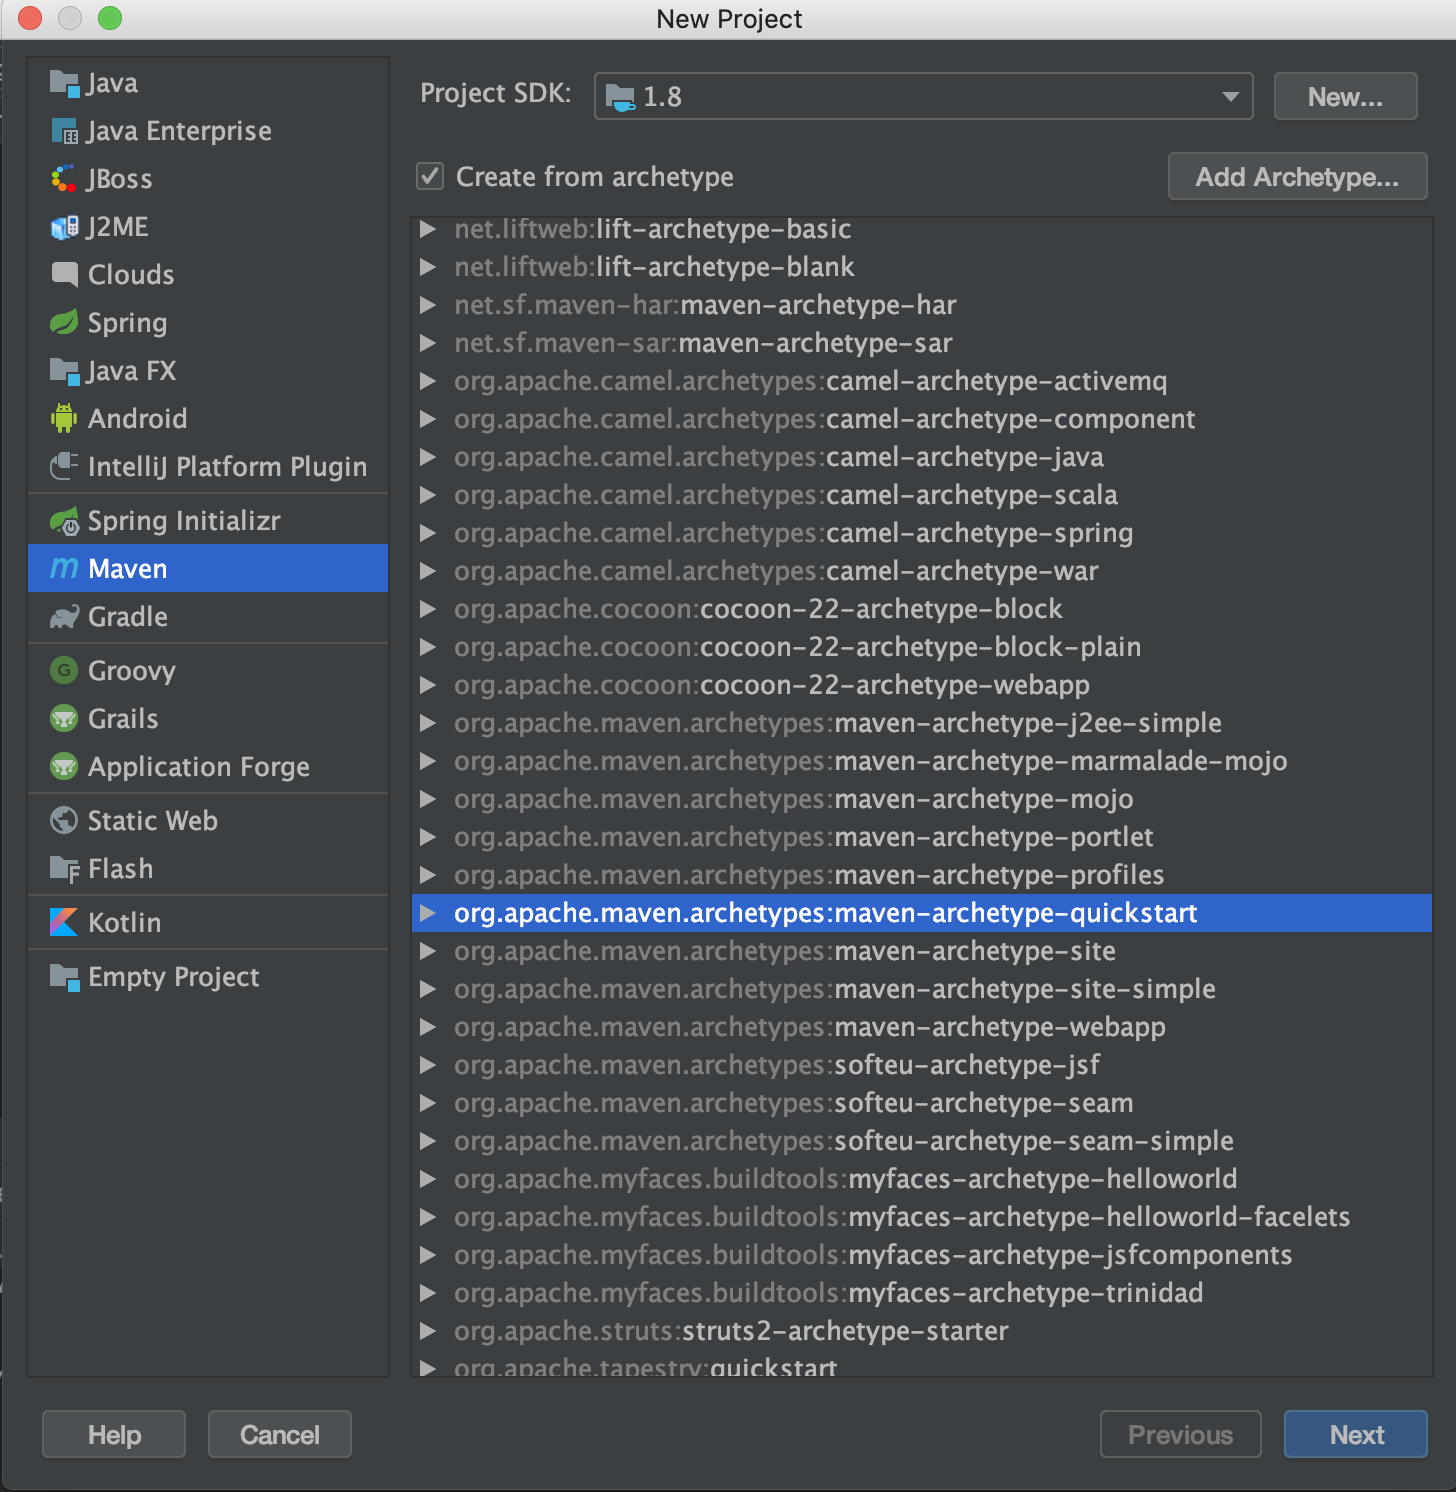This screenshot has width=1456, height=1492.
Task: Click the Next button
Action: [x=1356, y=1434]
